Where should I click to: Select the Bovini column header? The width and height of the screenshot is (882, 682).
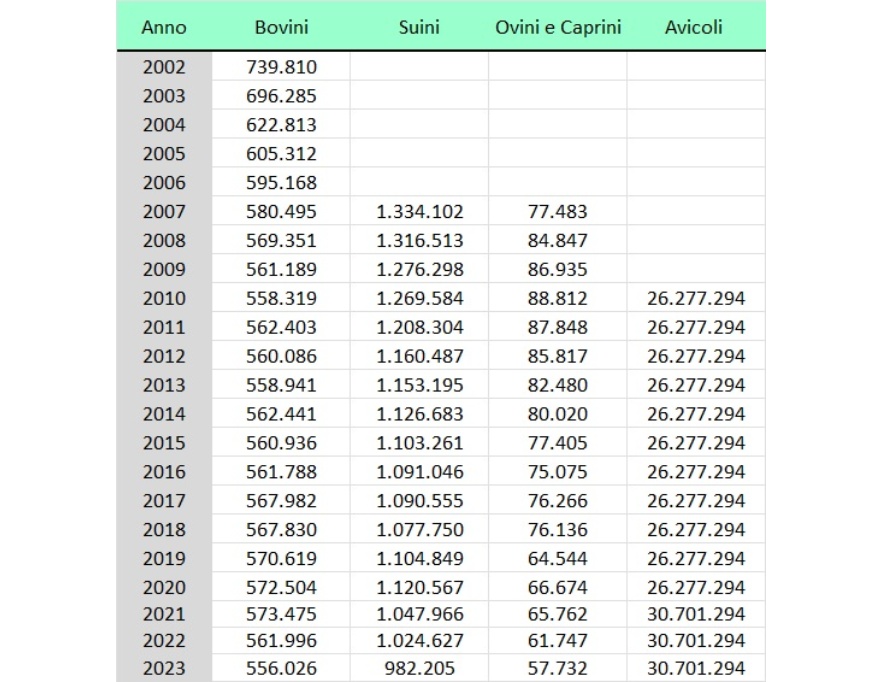tap(281, 26)
